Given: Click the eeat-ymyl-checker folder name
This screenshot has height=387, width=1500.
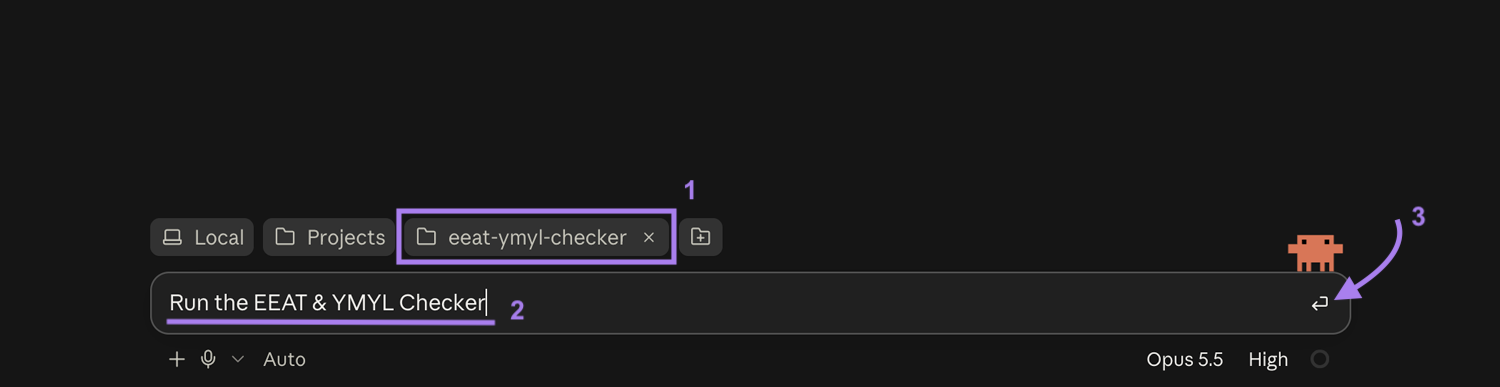Looking at the screenshot, I should point(537,237).
